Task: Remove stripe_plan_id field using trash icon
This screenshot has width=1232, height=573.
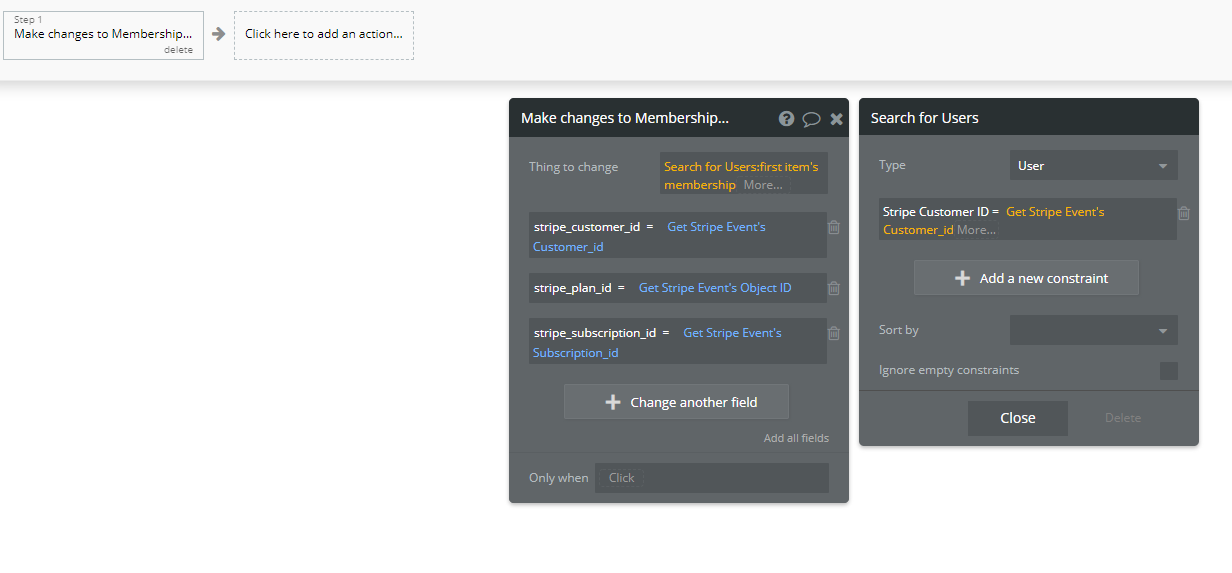Action: [x=834, y=288]
